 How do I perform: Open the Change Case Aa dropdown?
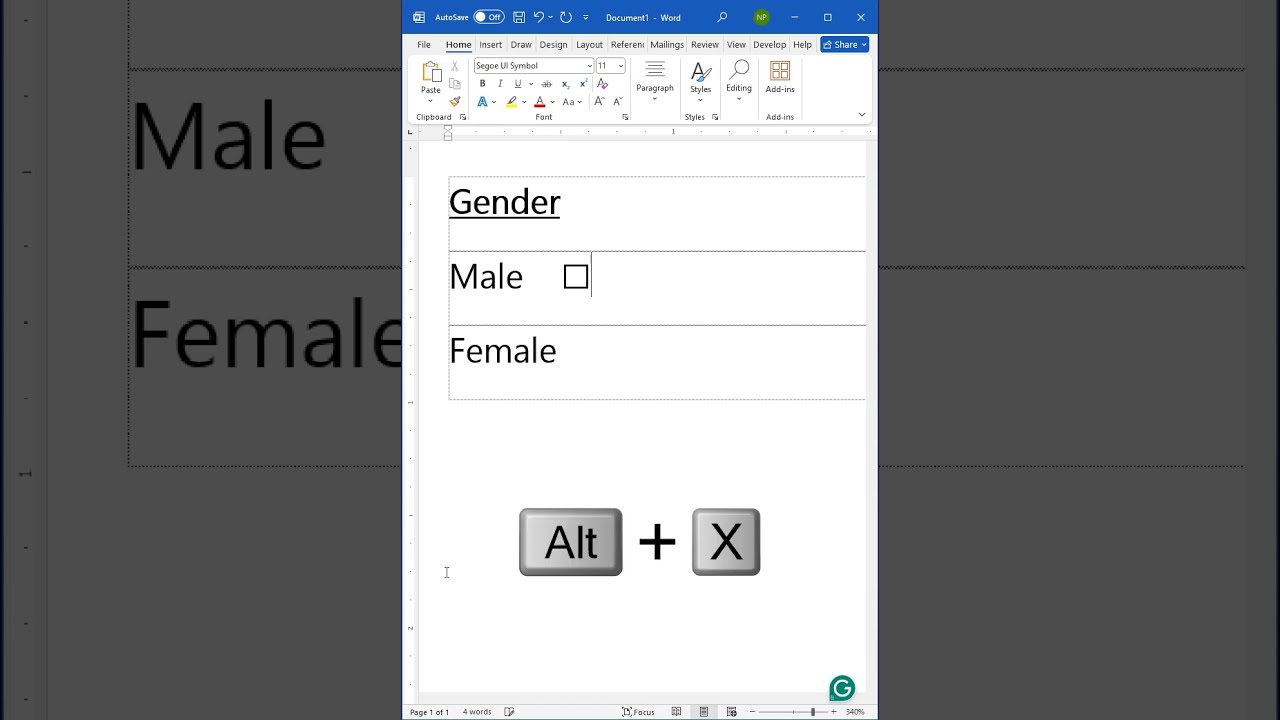(x=569, y=102)
